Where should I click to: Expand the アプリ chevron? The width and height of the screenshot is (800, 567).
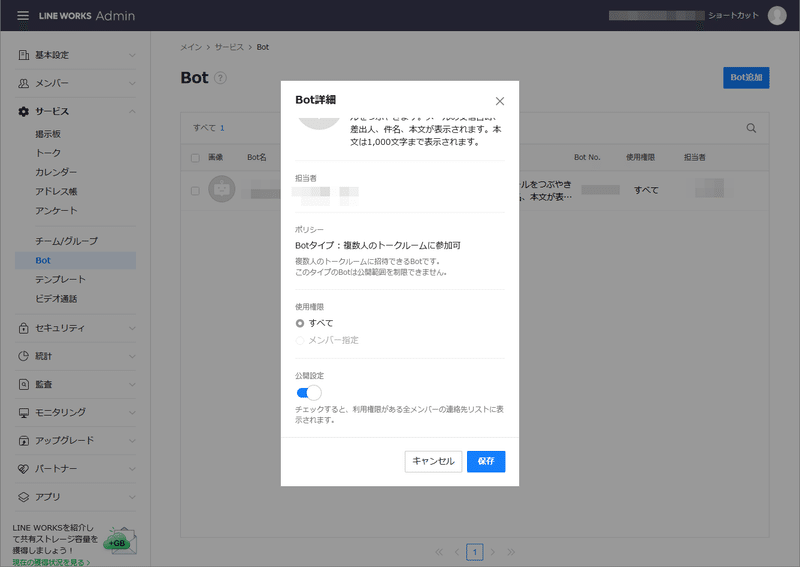[132, 497]
